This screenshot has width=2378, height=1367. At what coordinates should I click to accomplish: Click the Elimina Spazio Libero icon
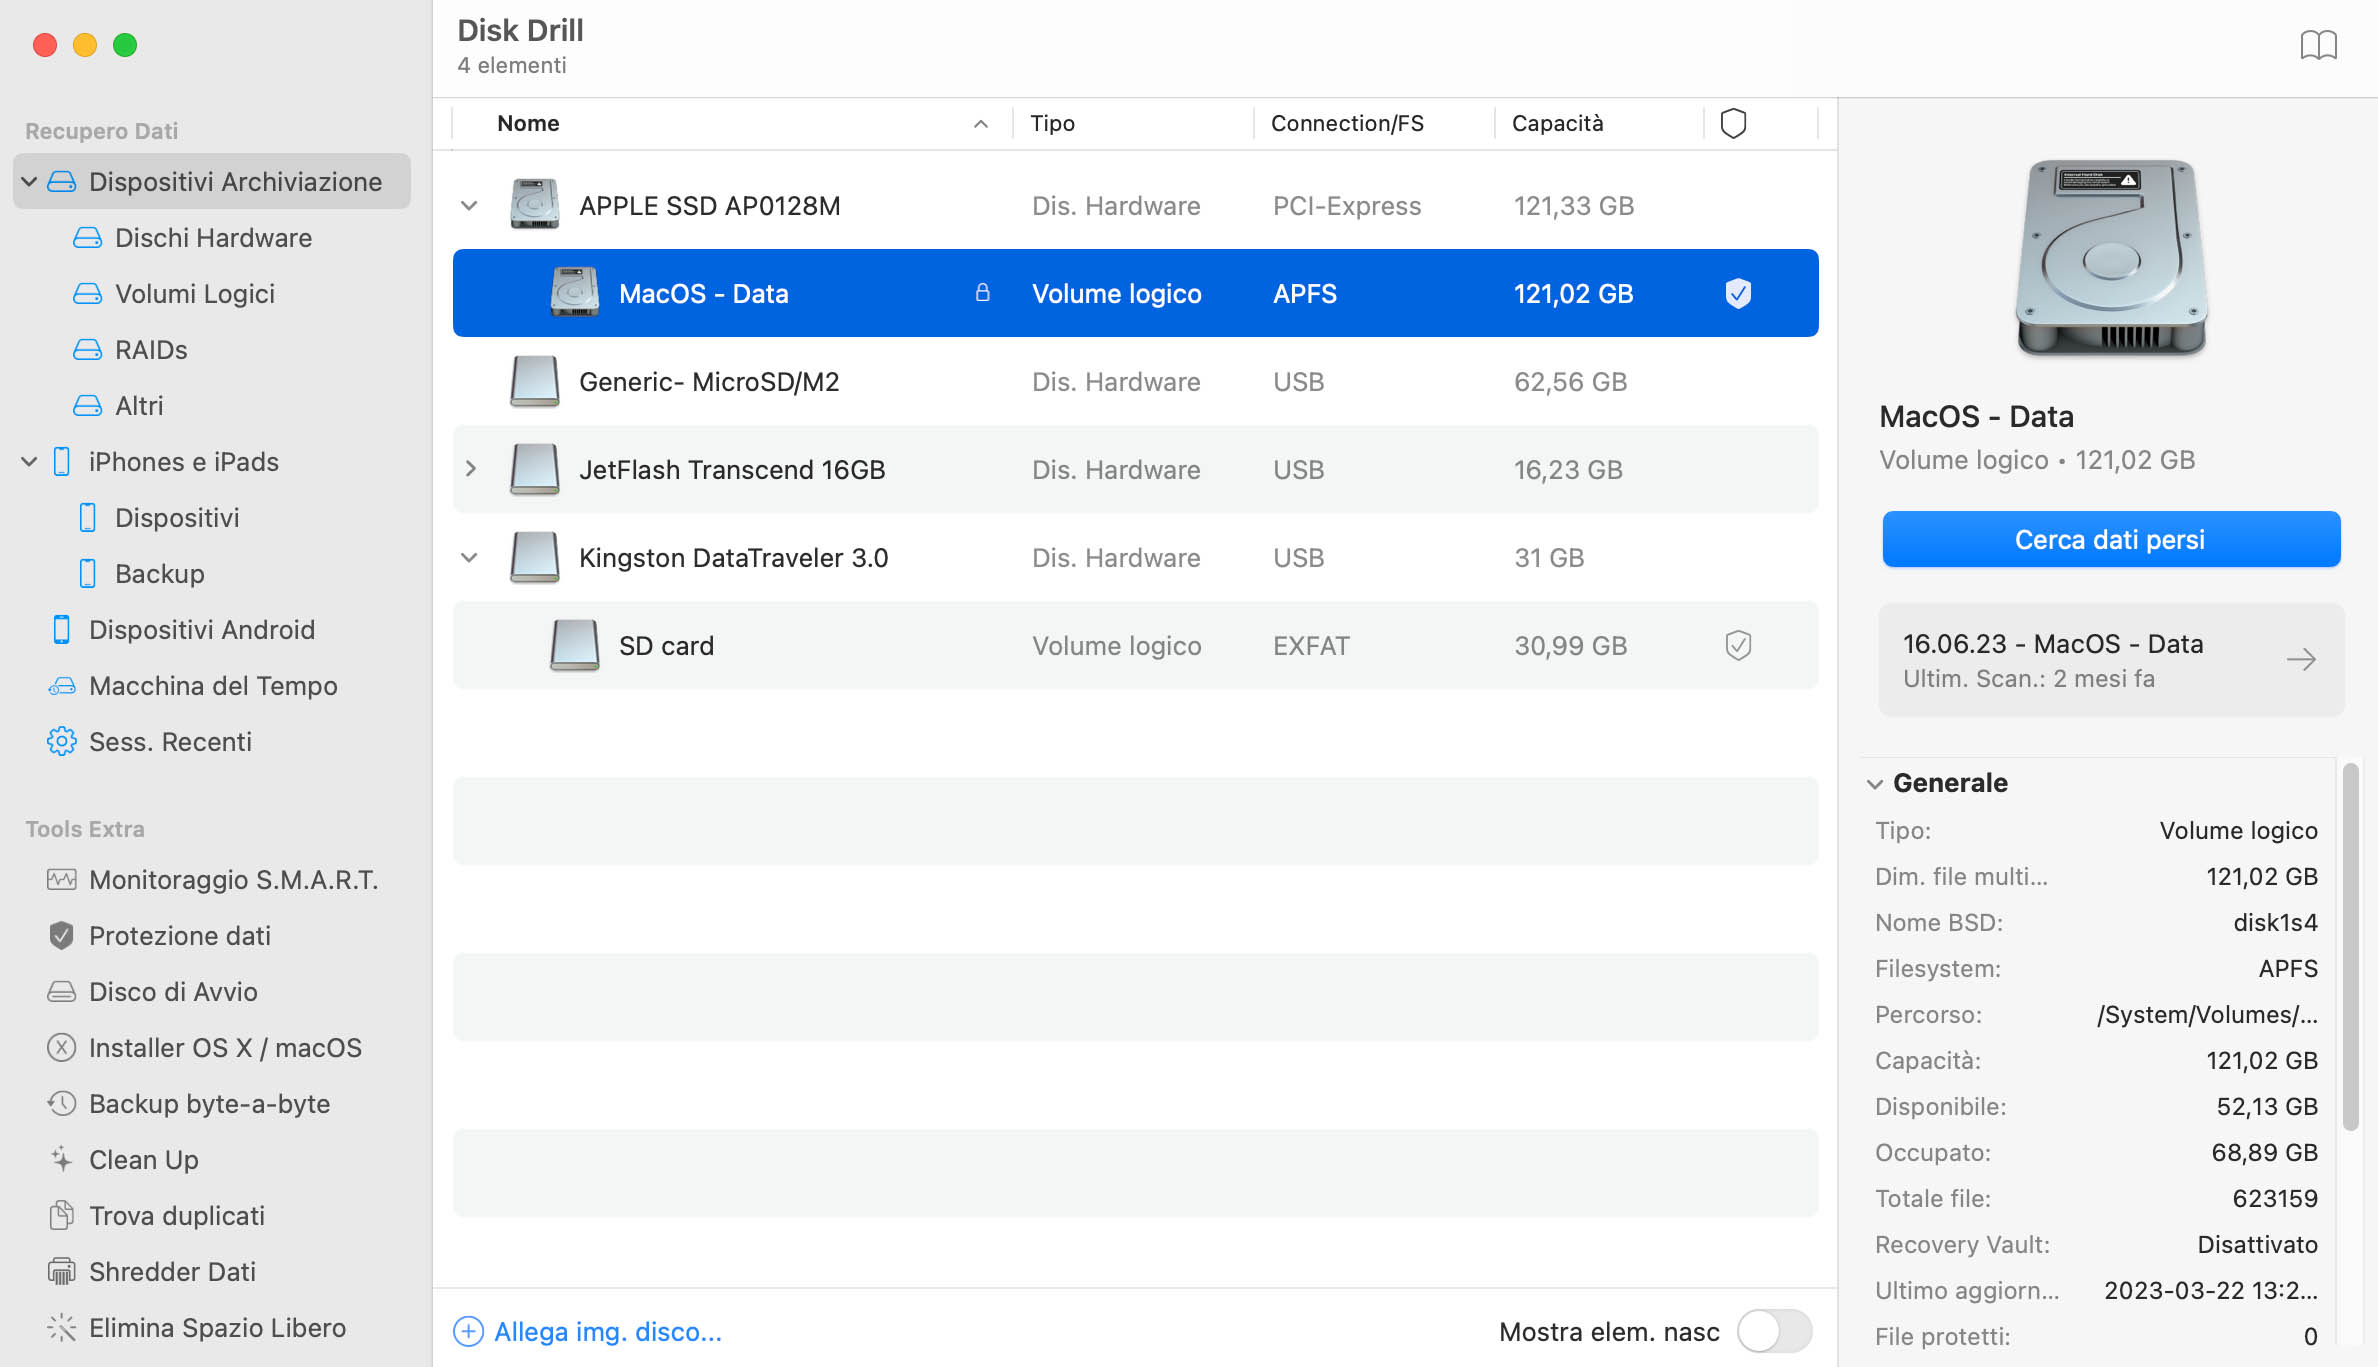click(x=62, y=1328)
